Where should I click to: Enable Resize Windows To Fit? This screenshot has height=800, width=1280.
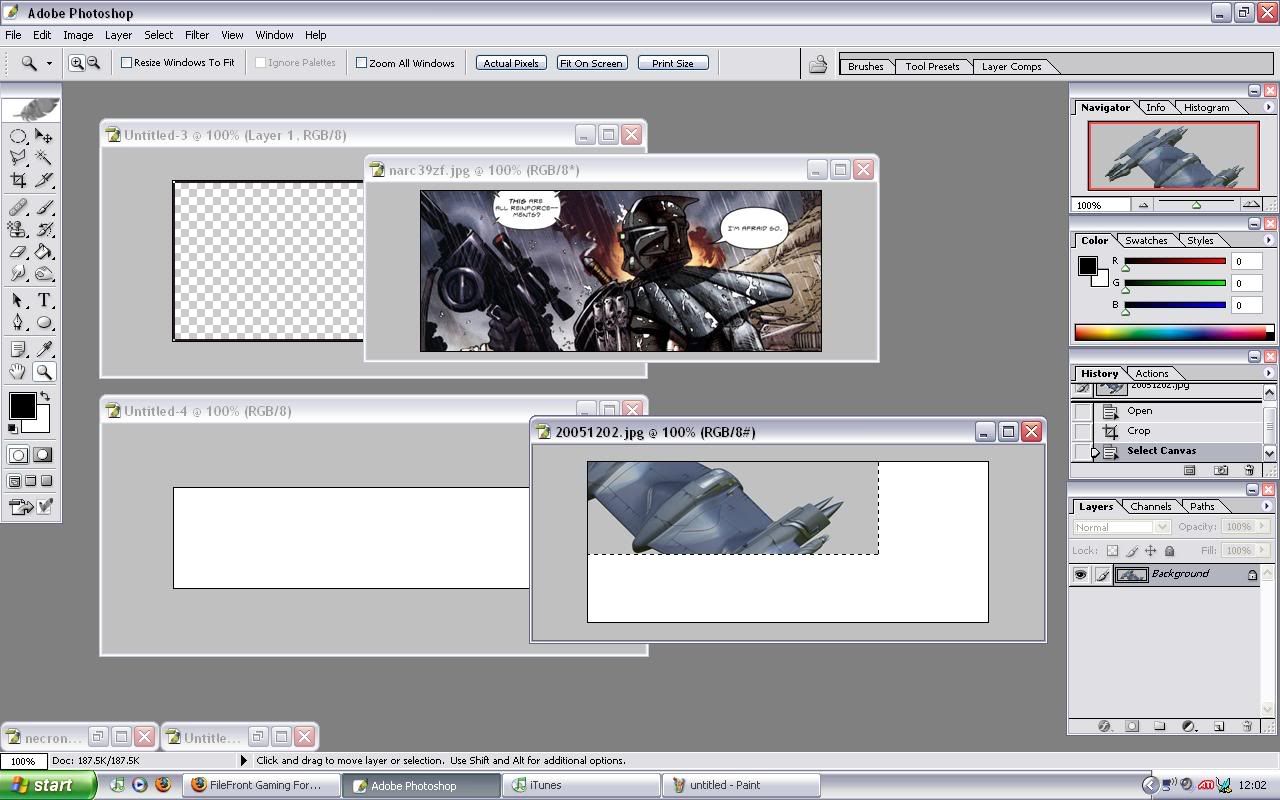coord(127,62)
